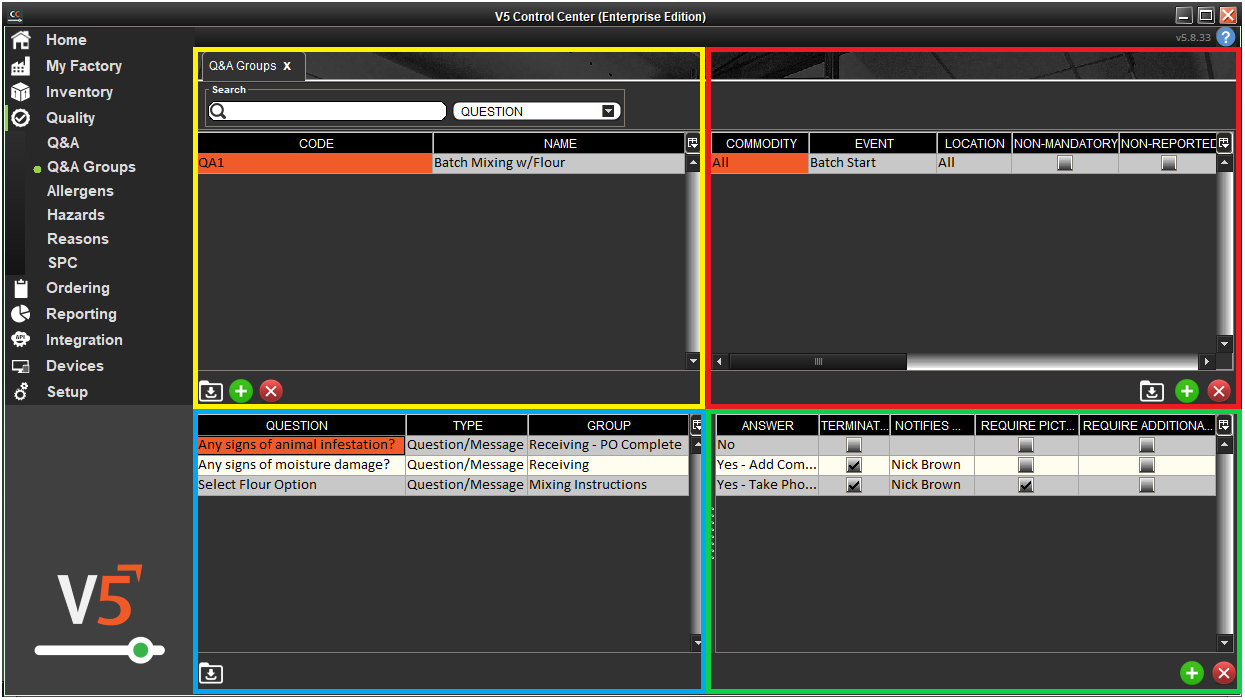This screenshot has width=1245, height=700.
Task: Click the green plus to add an answer
Action: (x=1191, y=673)
